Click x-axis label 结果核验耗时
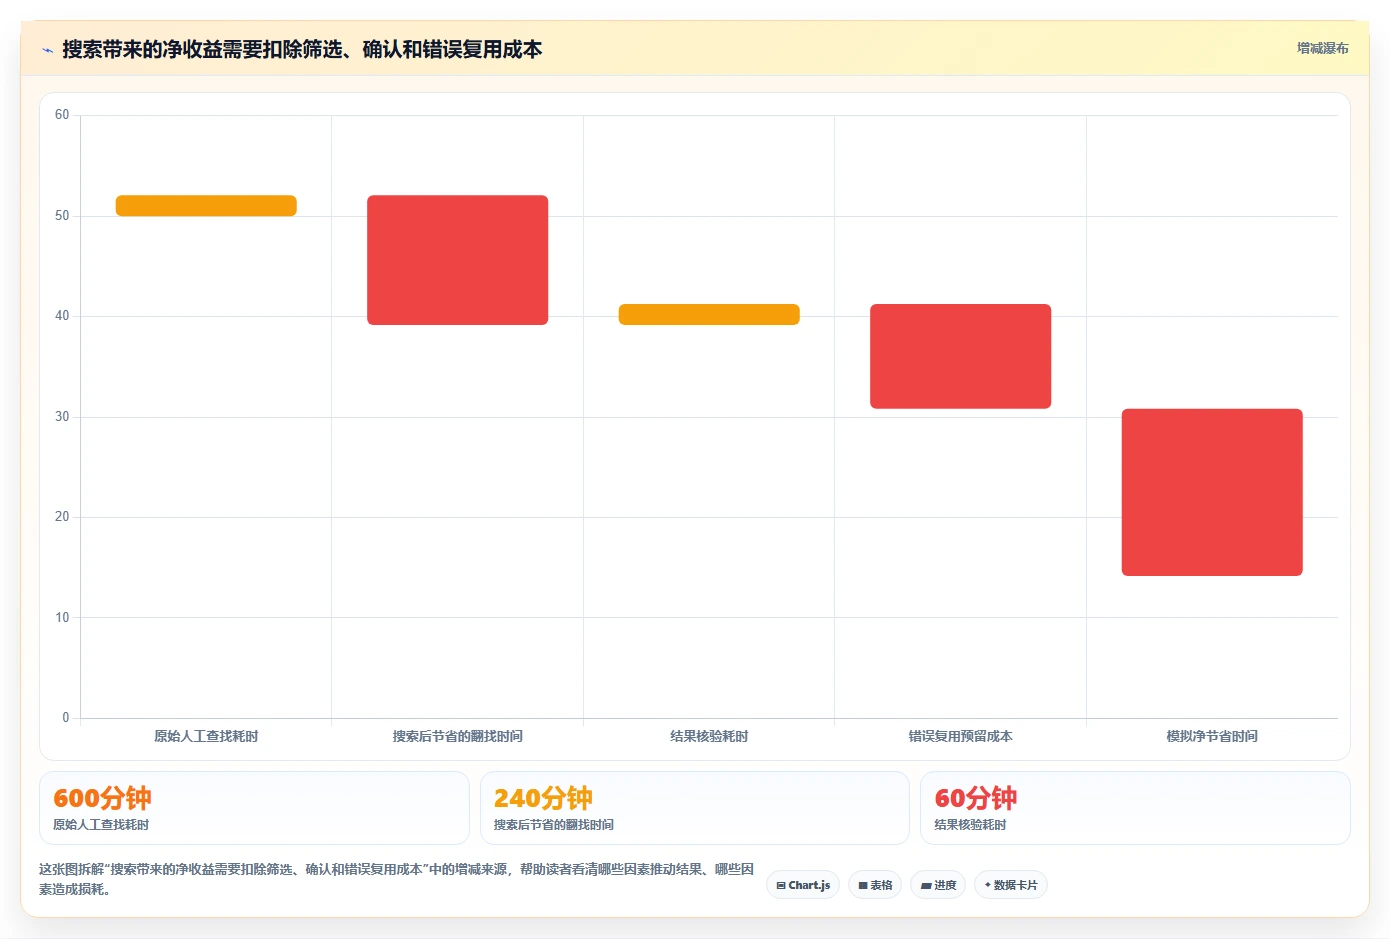Viewport: 1390px width, 939px height. [709, 736]
